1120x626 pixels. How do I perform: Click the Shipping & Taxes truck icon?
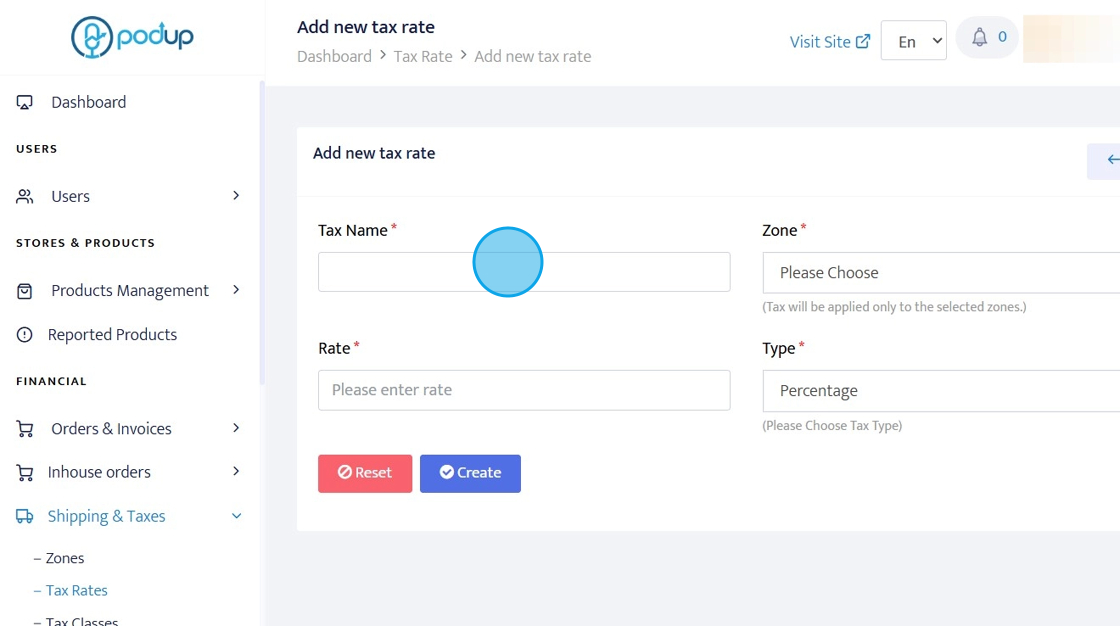[25, 517]
